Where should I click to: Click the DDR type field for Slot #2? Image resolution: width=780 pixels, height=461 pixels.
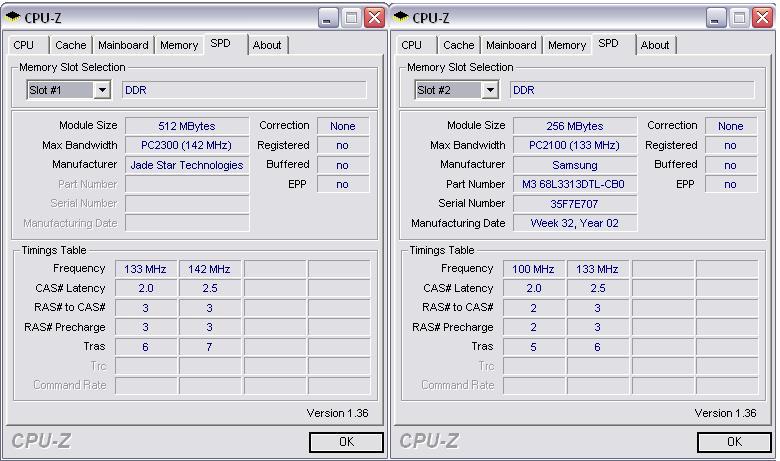click(632, 90)
